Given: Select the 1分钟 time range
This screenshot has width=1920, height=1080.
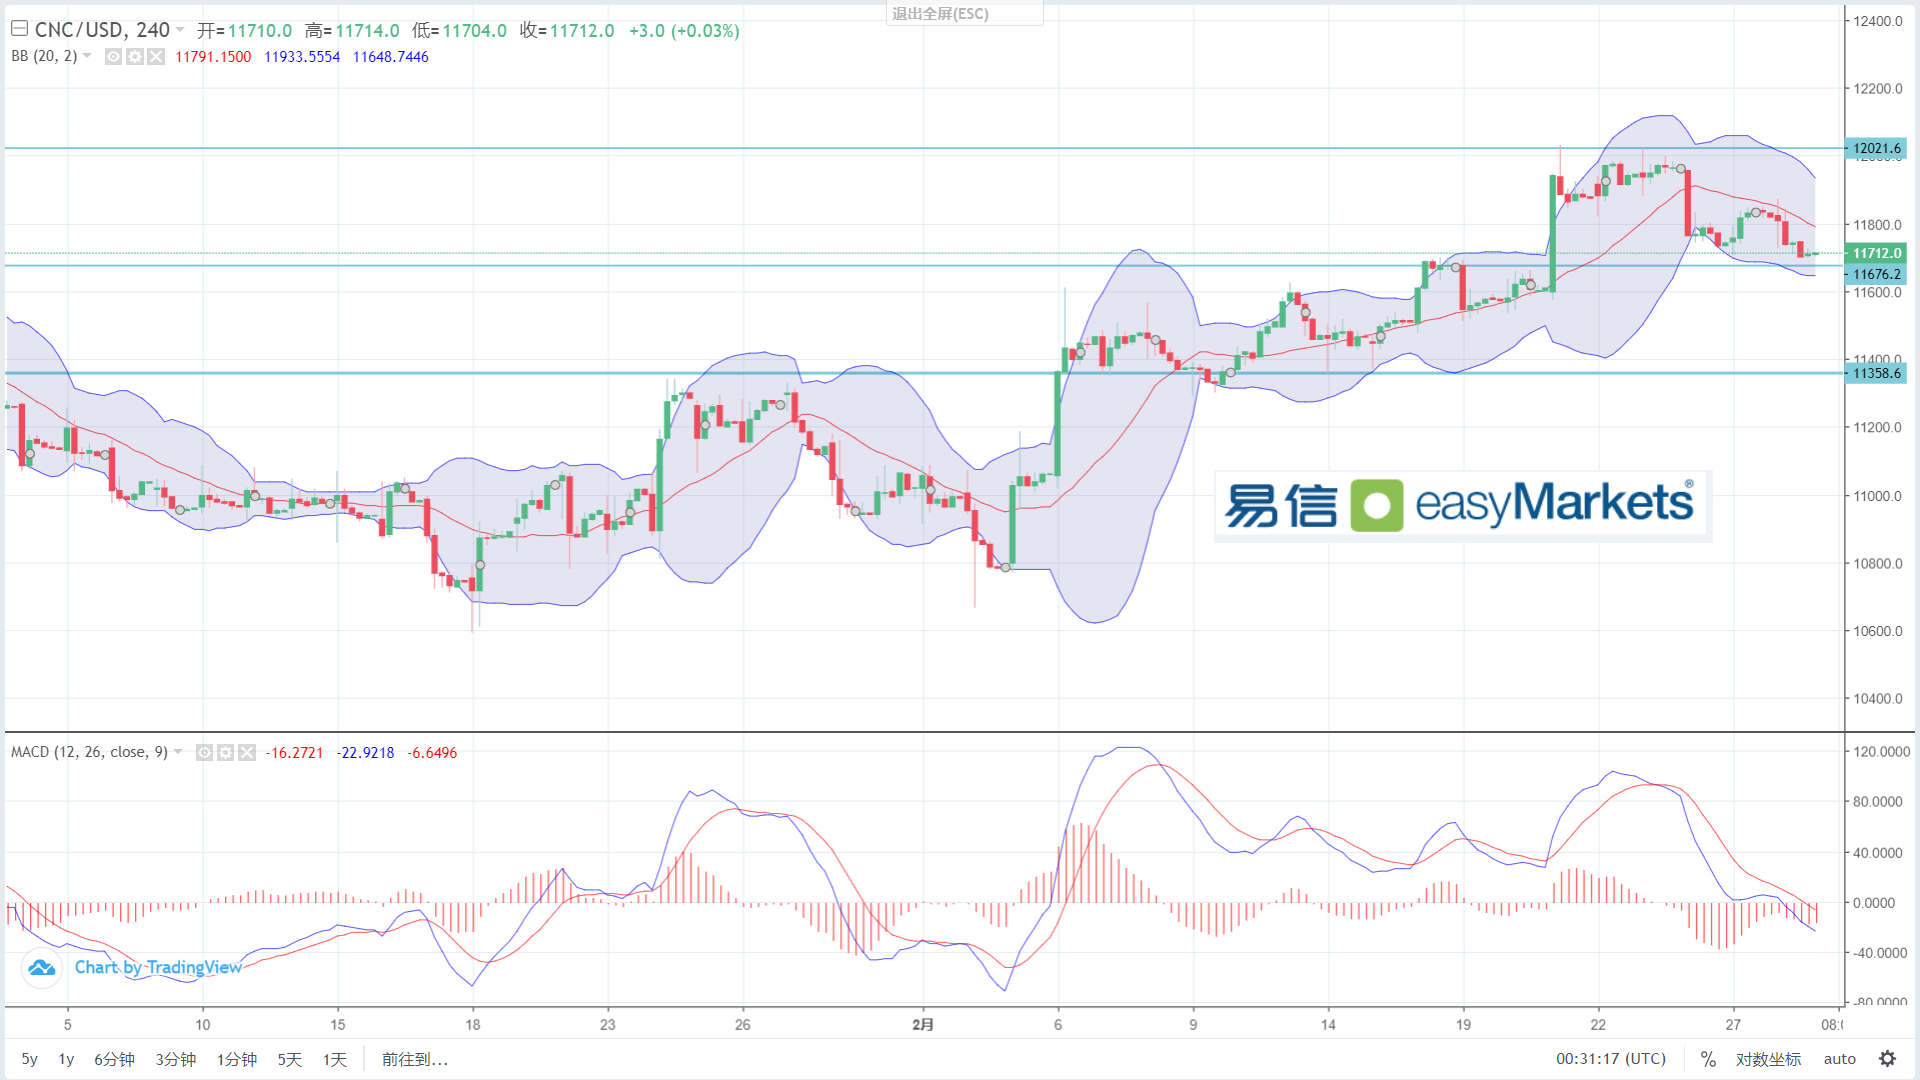Looking at the screenshot, I should pyautogui.click(x=237, y=1059).
